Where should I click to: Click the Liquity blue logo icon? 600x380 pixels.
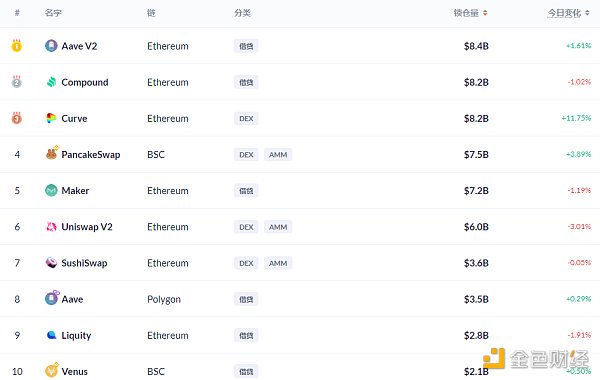coord(51,335)
